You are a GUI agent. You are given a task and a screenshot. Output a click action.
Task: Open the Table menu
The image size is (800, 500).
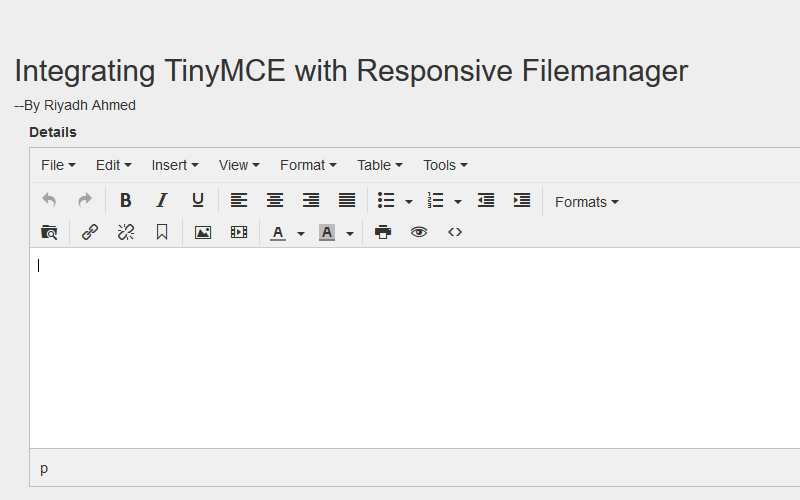coord(380,165)
